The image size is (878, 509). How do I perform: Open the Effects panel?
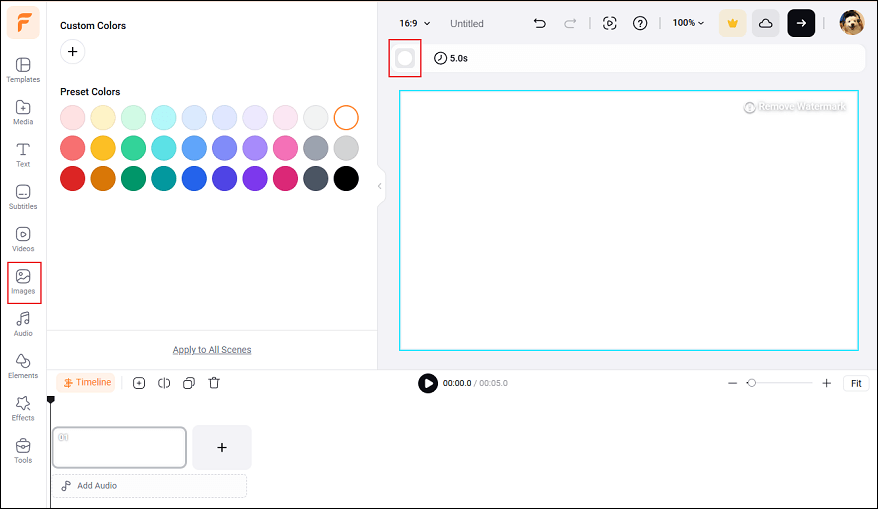pos(23,407)
